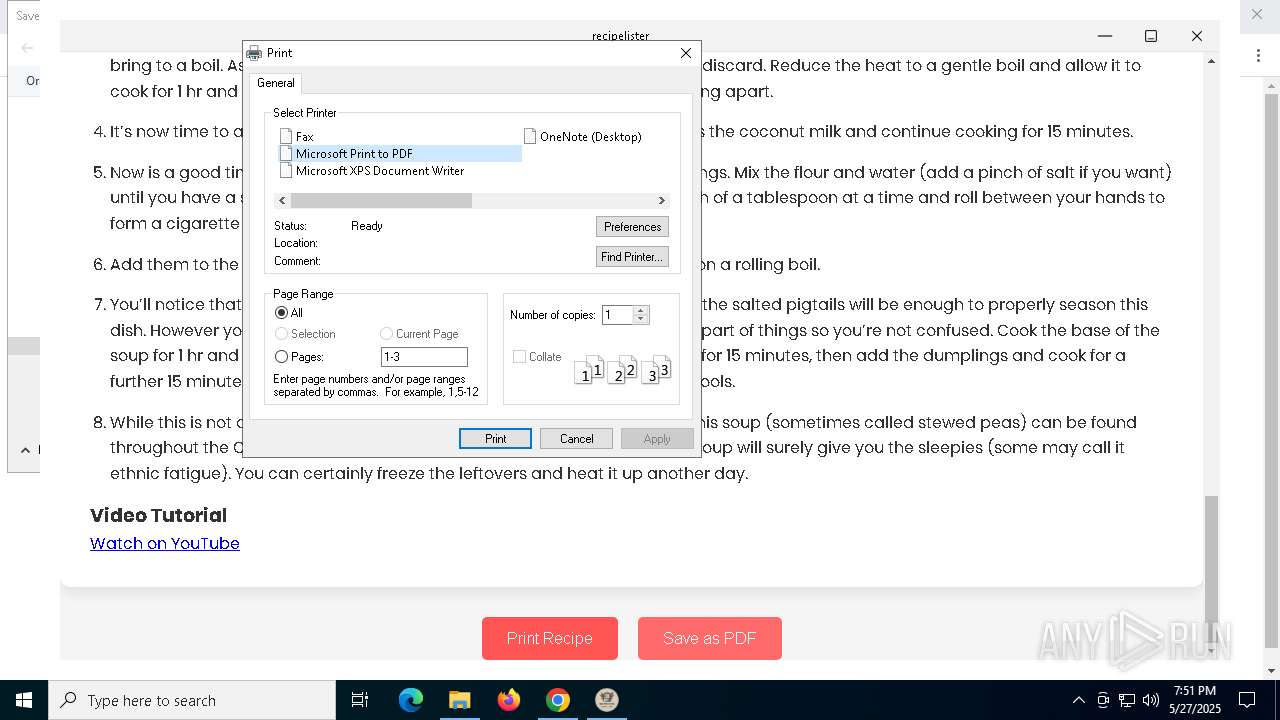
Task: Open network settings tray icon
Action: point(1127,700)
